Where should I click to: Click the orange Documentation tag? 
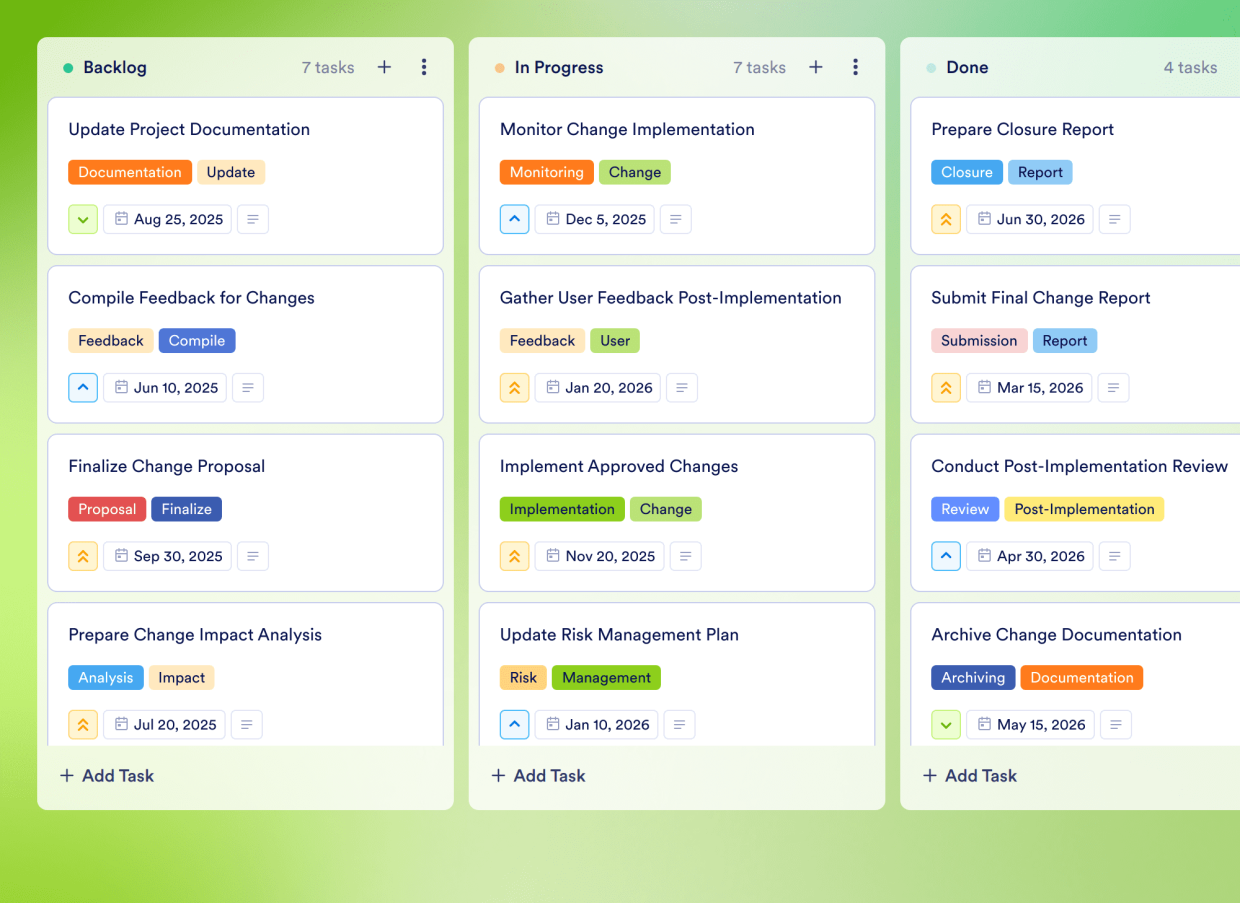tap(129, 172)
